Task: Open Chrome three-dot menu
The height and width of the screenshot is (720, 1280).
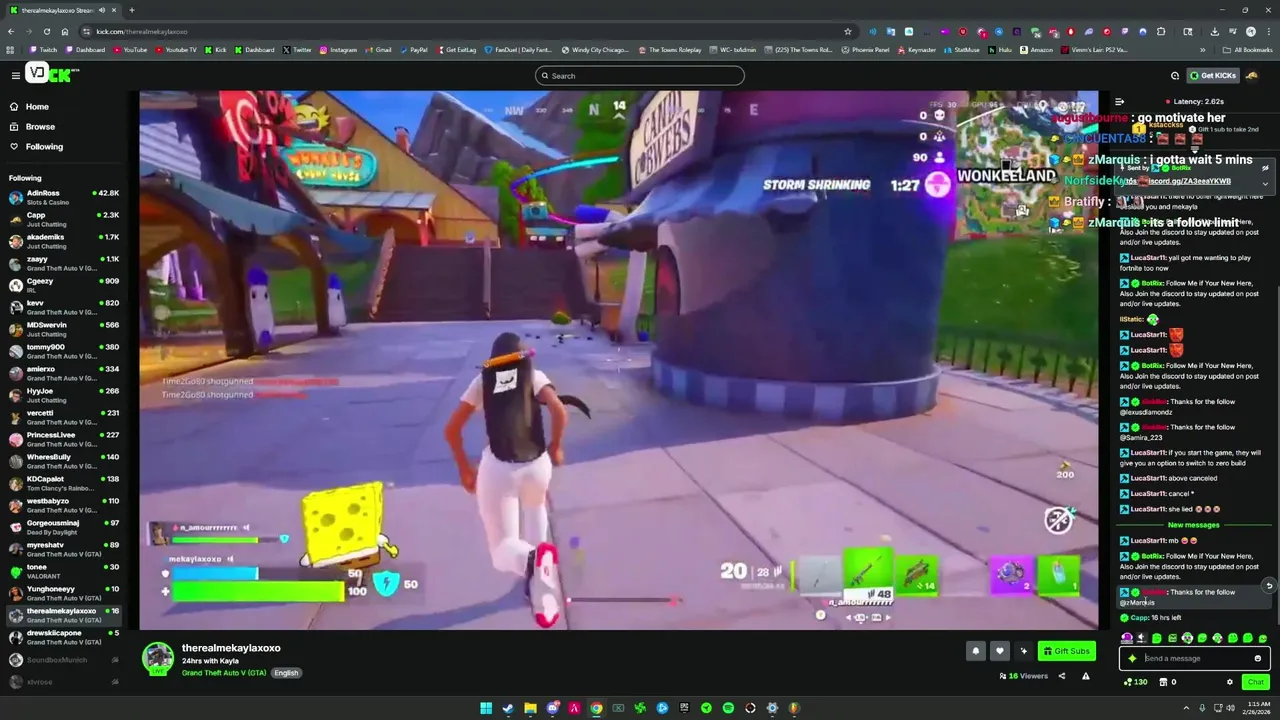Action: pyautogui.click(x=1269, y=31)
